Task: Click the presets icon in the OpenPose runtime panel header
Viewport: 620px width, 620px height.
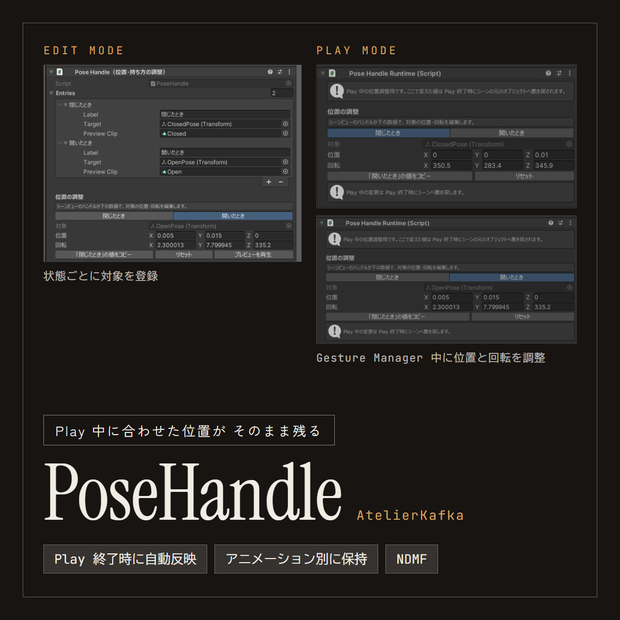Action: (560, 223)
